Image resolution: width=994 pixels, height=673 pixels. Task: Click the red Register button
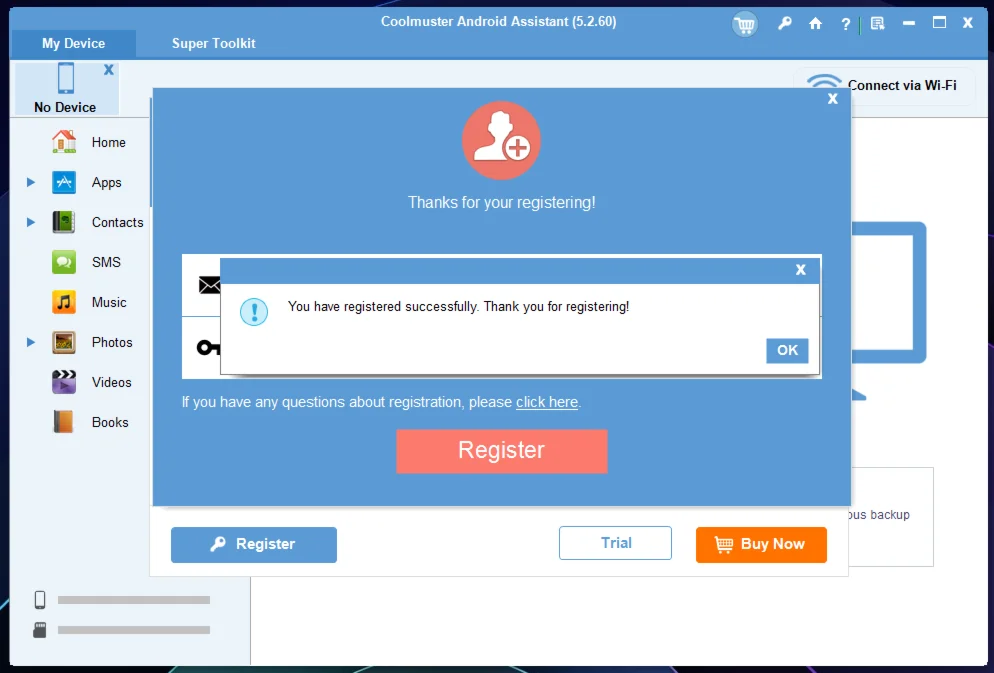[x=501, y=451]
